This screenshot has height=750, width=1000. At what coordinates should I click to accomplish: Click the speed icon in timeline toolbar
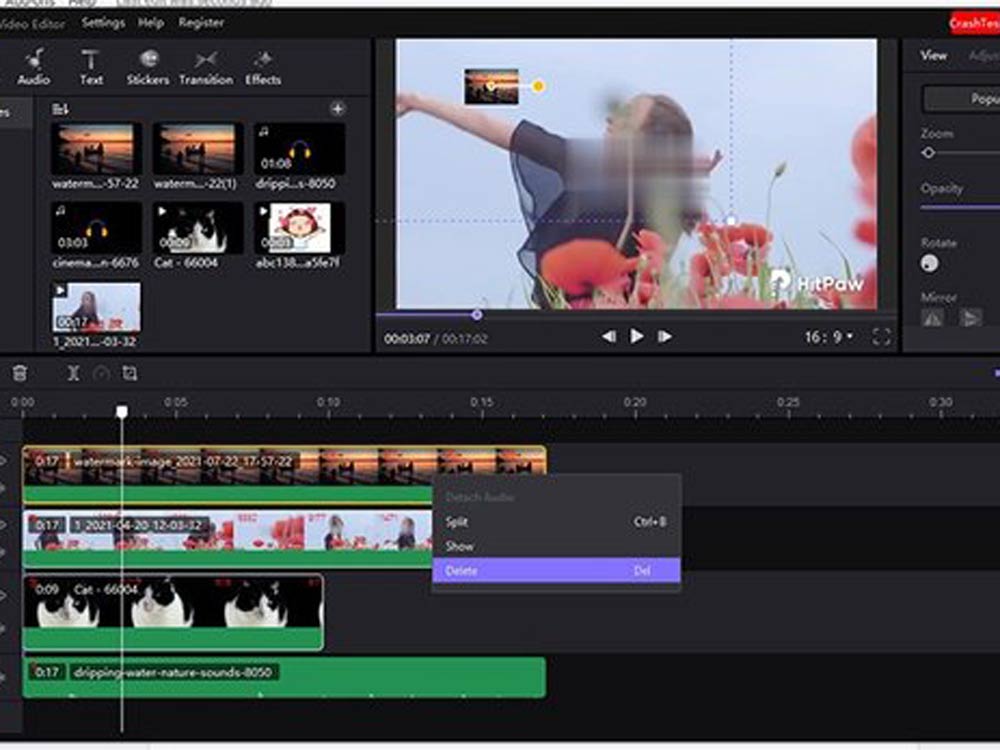click(x=101, y=373)
